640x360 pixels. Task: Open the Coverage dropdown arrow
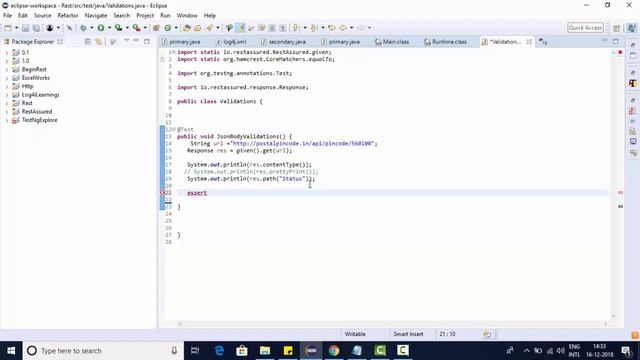(x=127, y=28)
